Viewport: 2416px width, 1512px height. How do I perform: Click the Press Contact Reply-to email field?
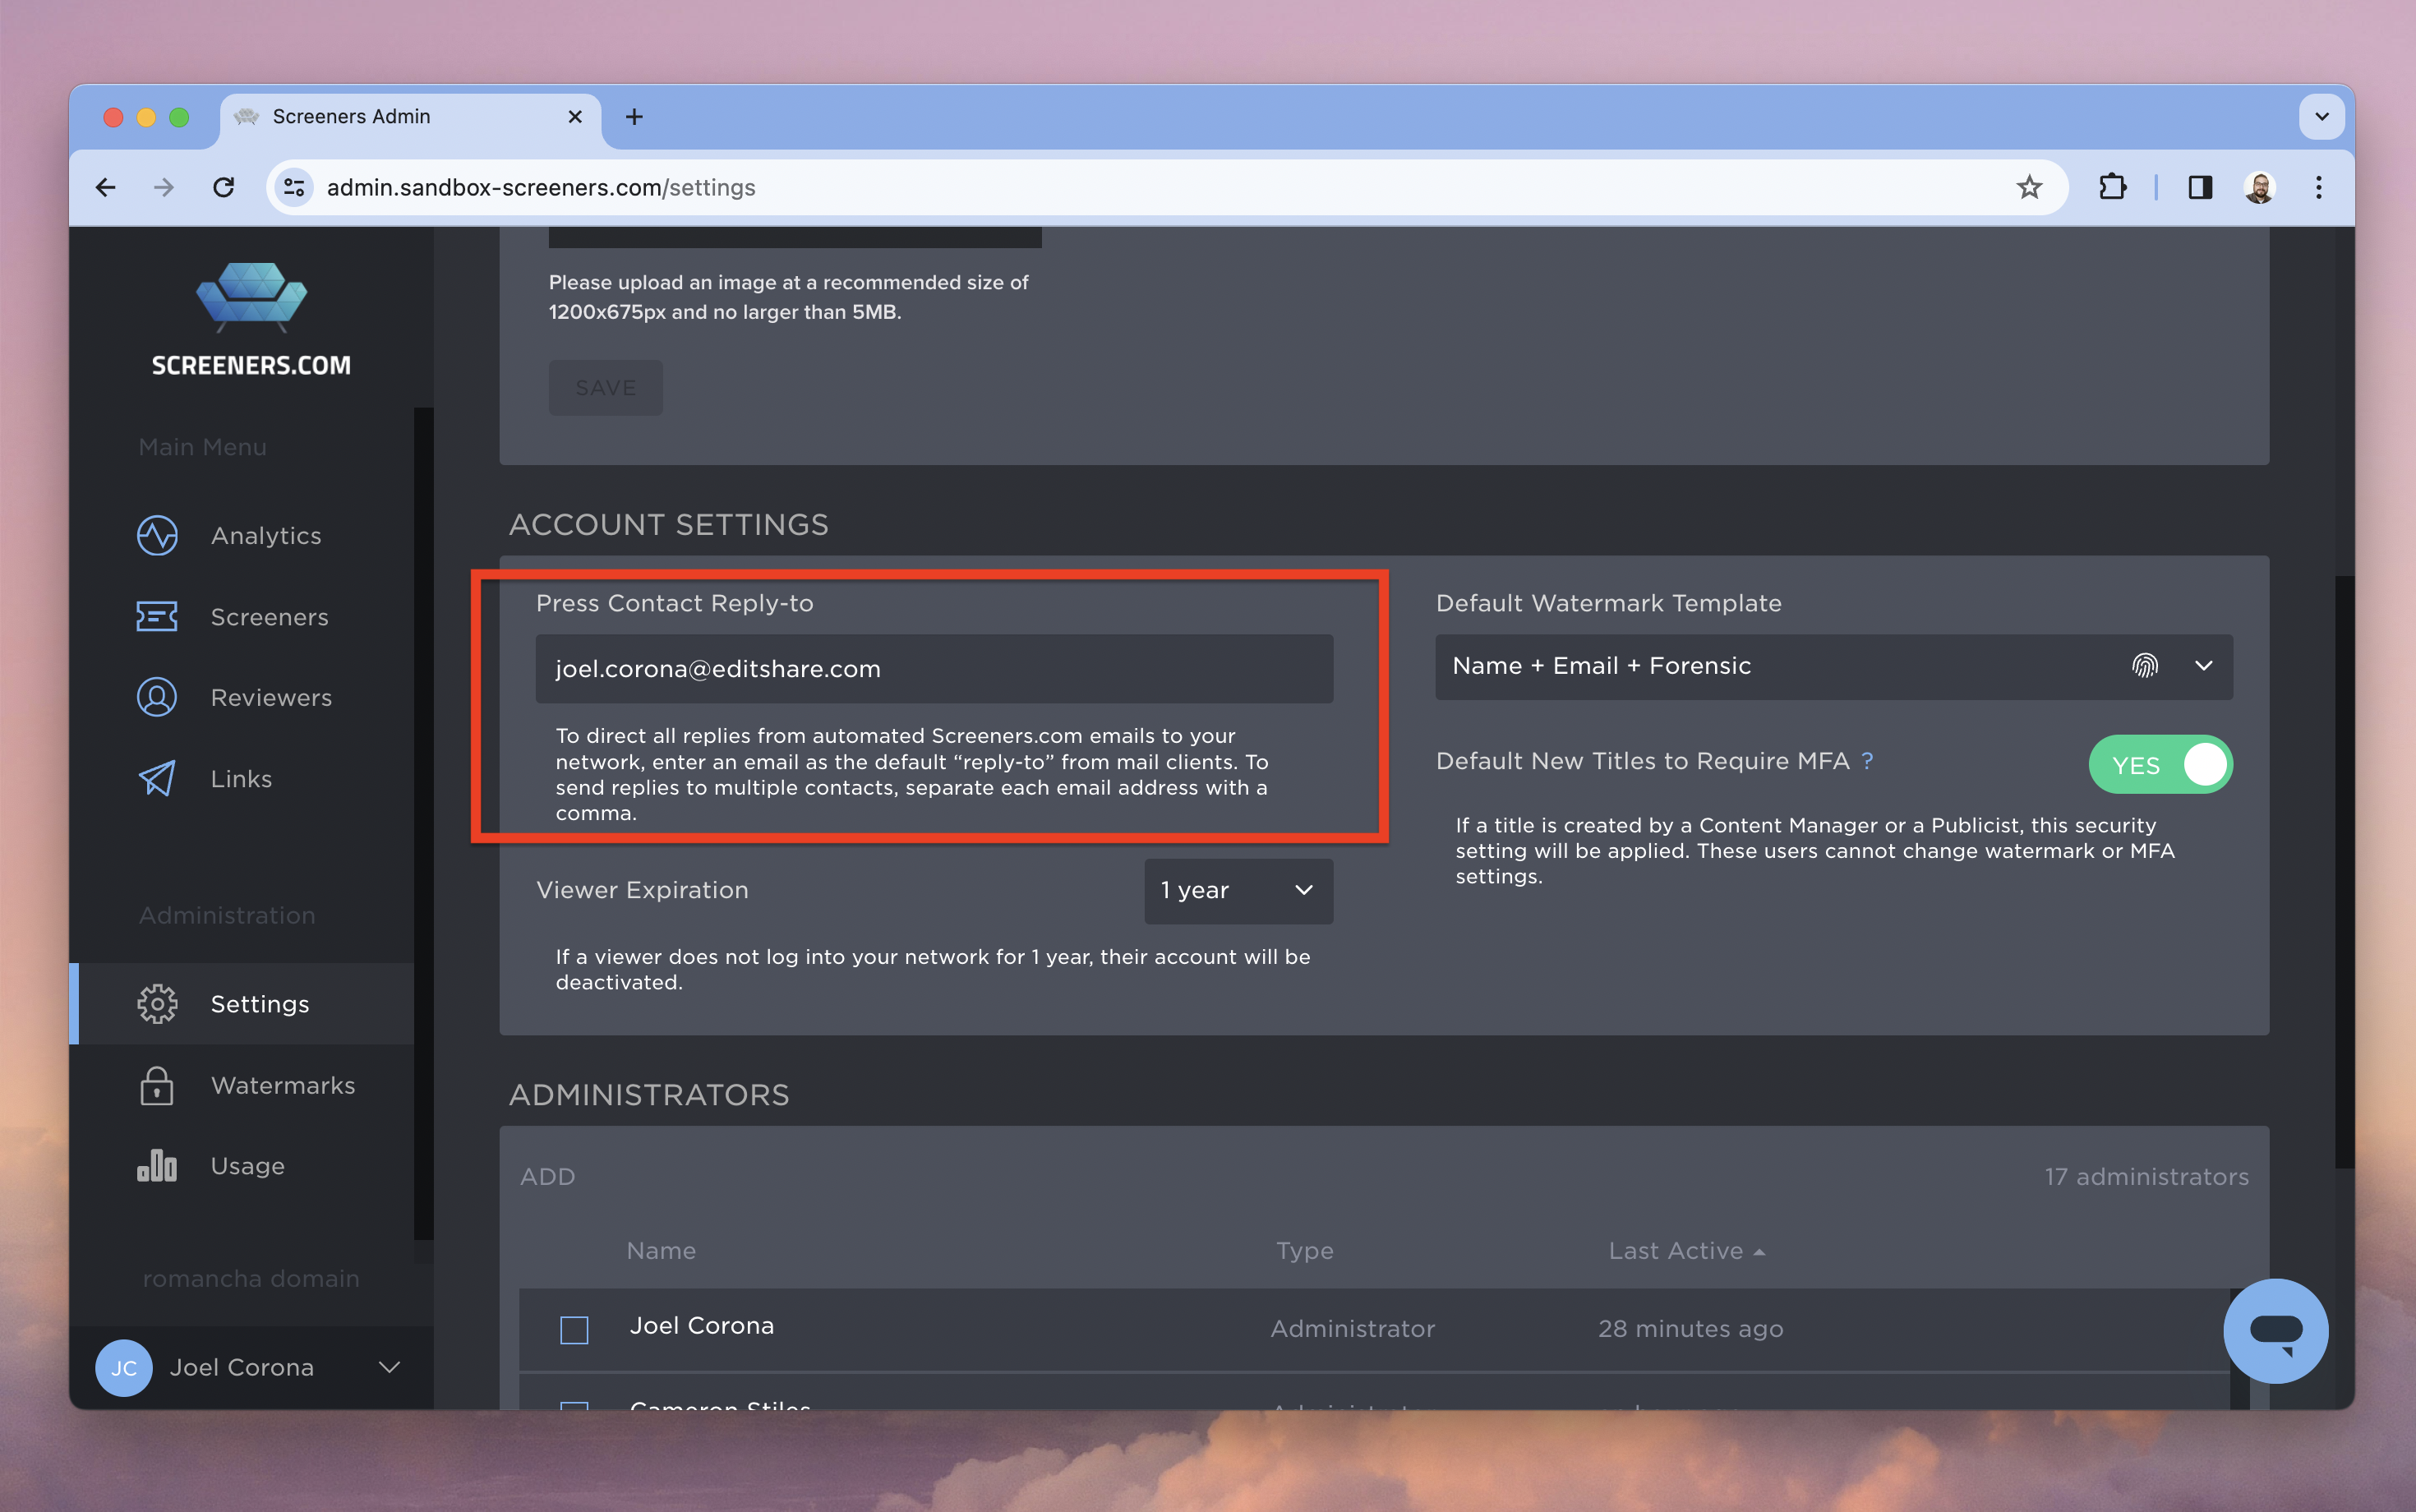point(933,669)
